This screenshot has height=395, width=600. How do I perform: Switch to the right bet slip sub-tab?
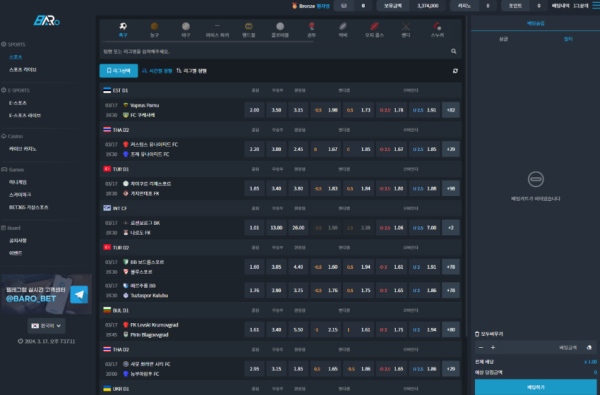568,39
